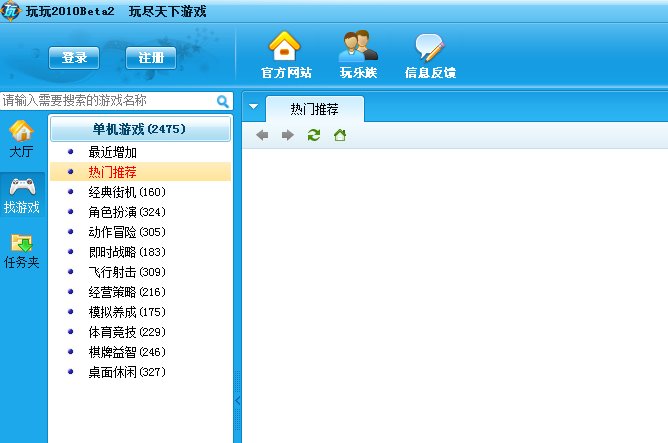Open the 信息反馈 feedback icon

coord(429,47)
